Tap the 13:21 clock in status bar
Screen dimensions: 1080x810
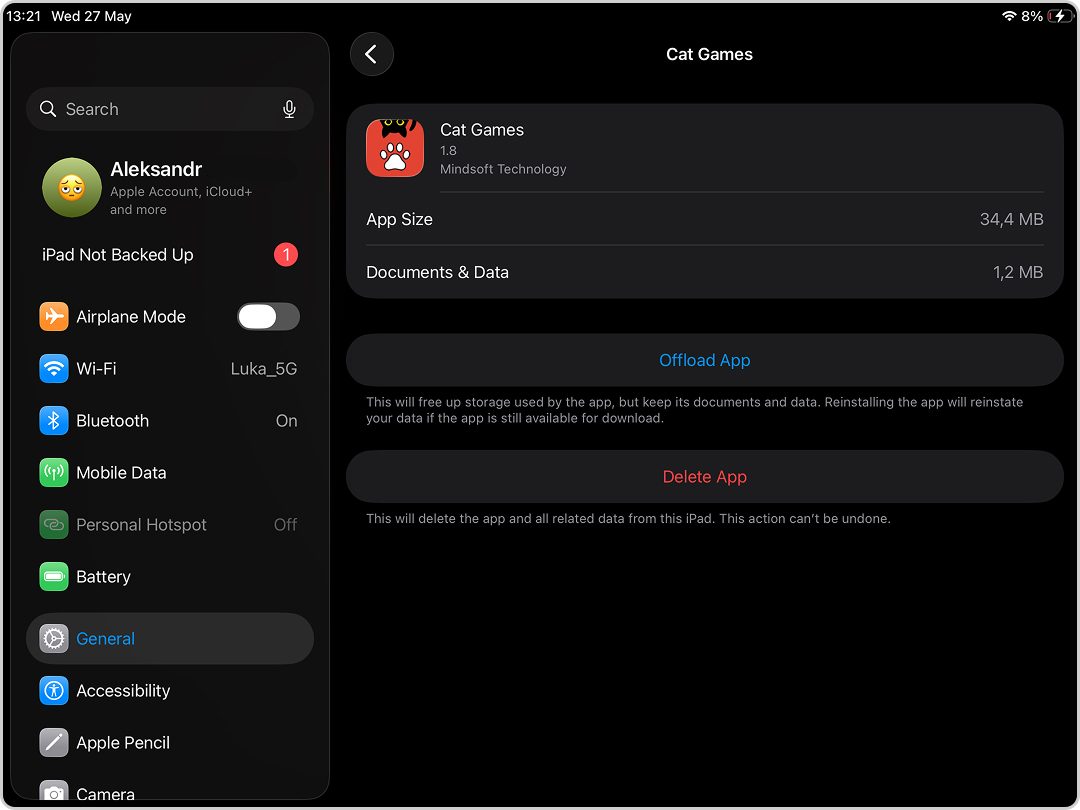(23, 16)
